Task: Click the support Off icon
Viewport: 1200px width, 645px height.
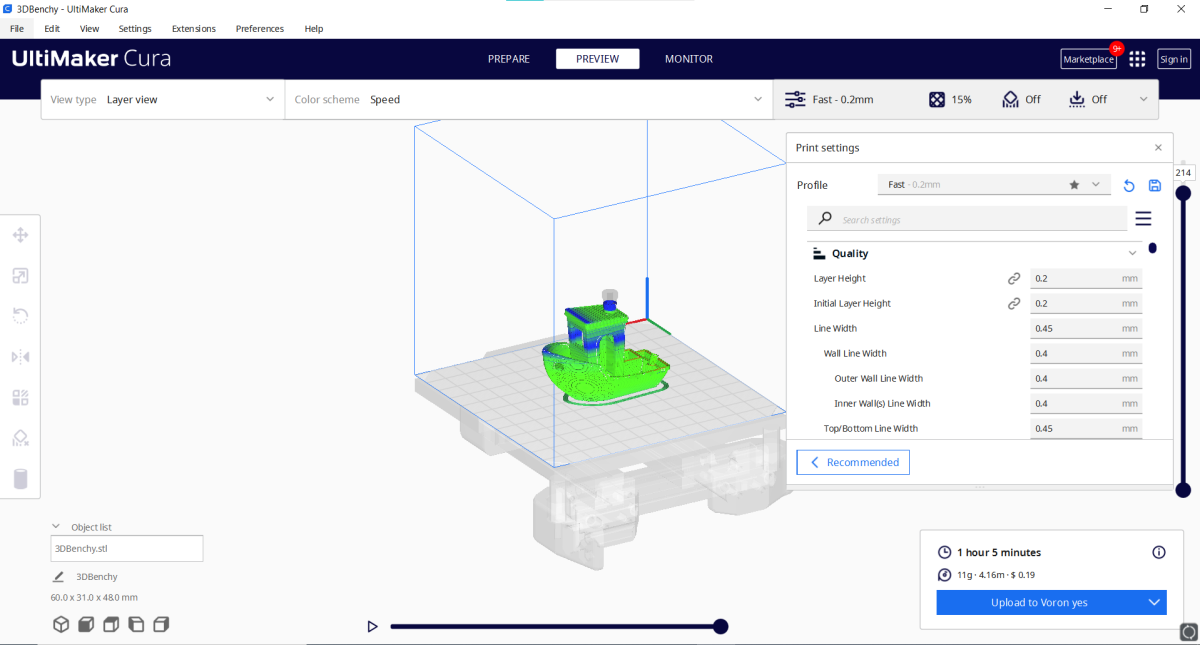Action: click(x=1010, y=99)
